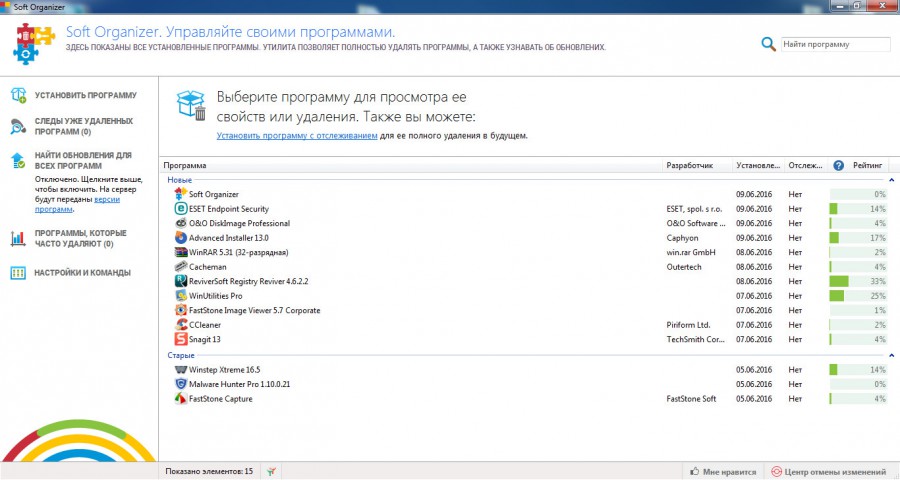Image resolution: width=900 pixels, height=480 pixels.
Task: Click the 'Найти программу' search field
Action: (834, 44)
